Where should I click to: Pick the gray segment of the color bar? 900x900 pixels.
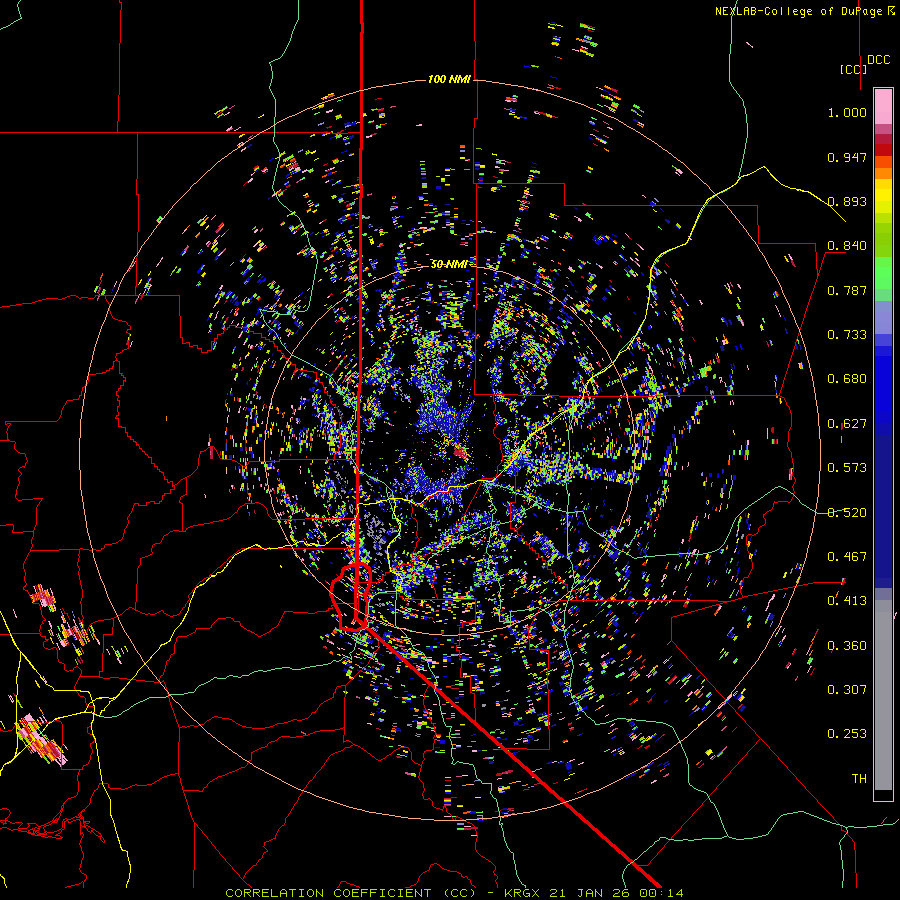click(883, 695)
